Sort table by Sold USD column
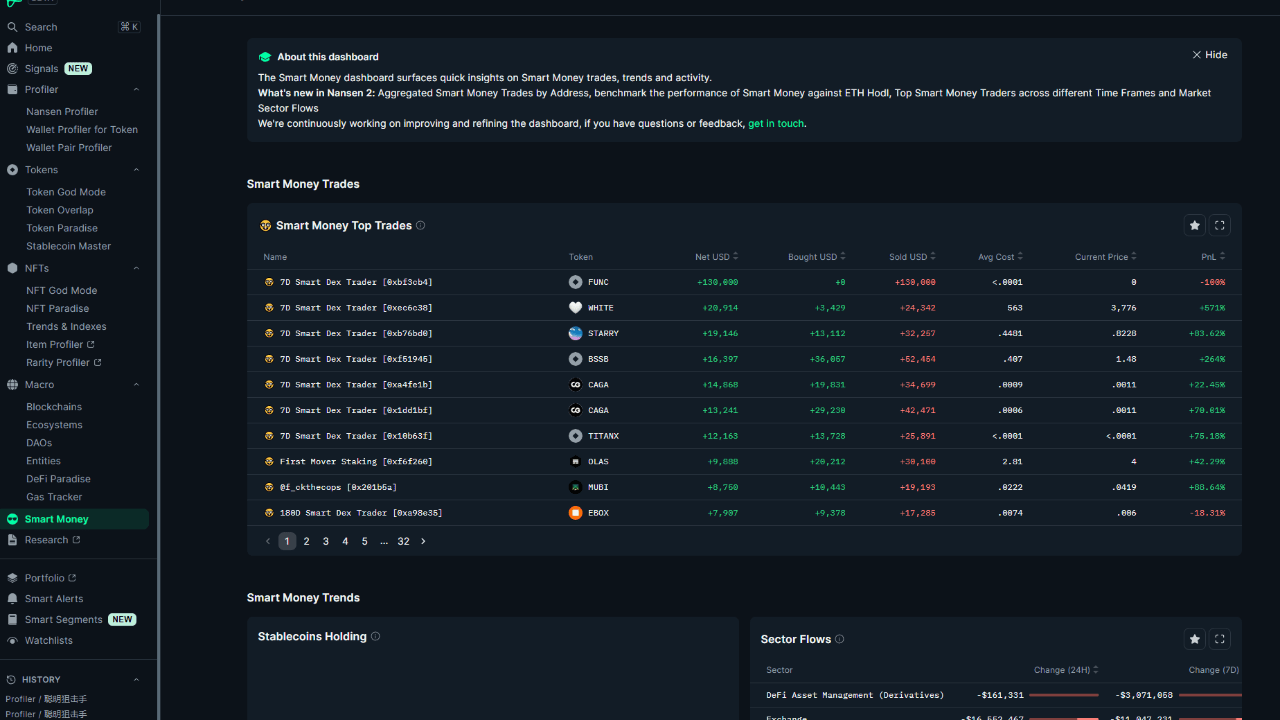 point(912,257)
